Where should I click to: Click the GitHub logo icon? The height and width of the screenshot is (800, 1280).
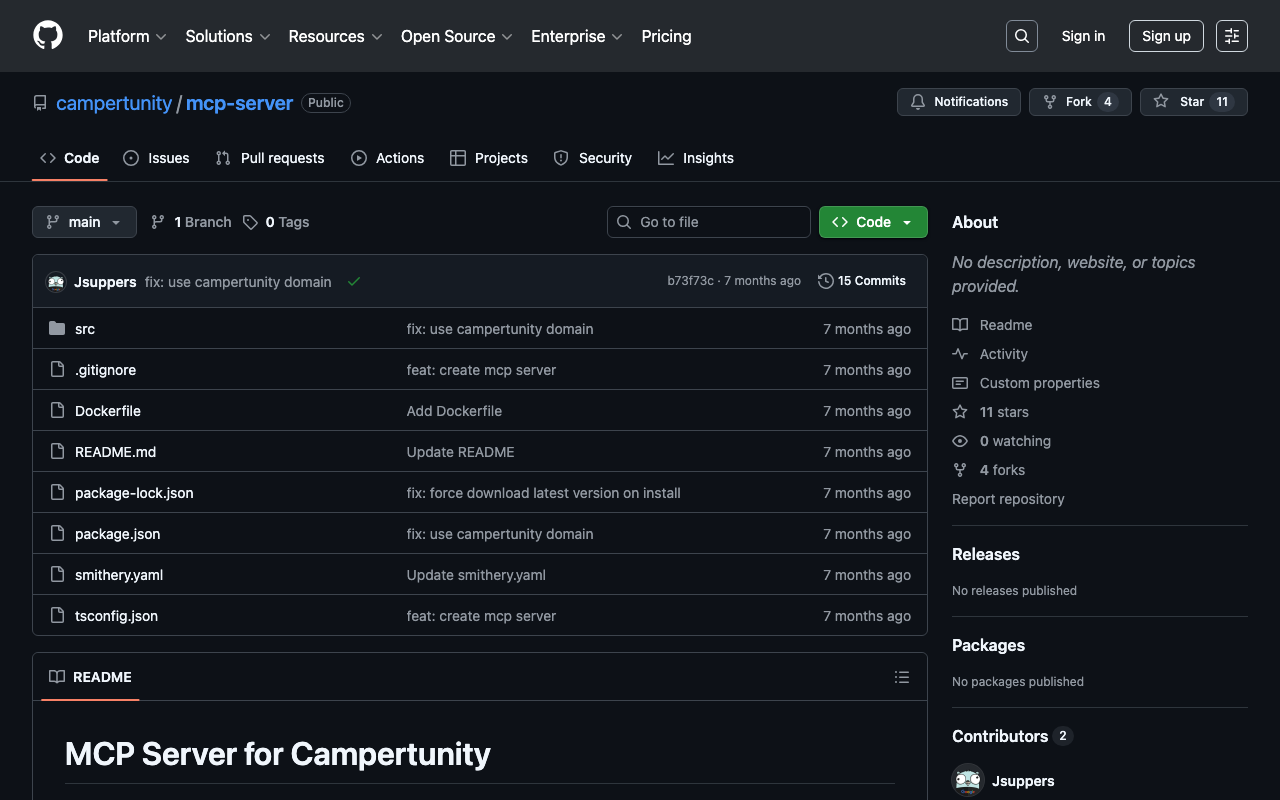(48, 36)
